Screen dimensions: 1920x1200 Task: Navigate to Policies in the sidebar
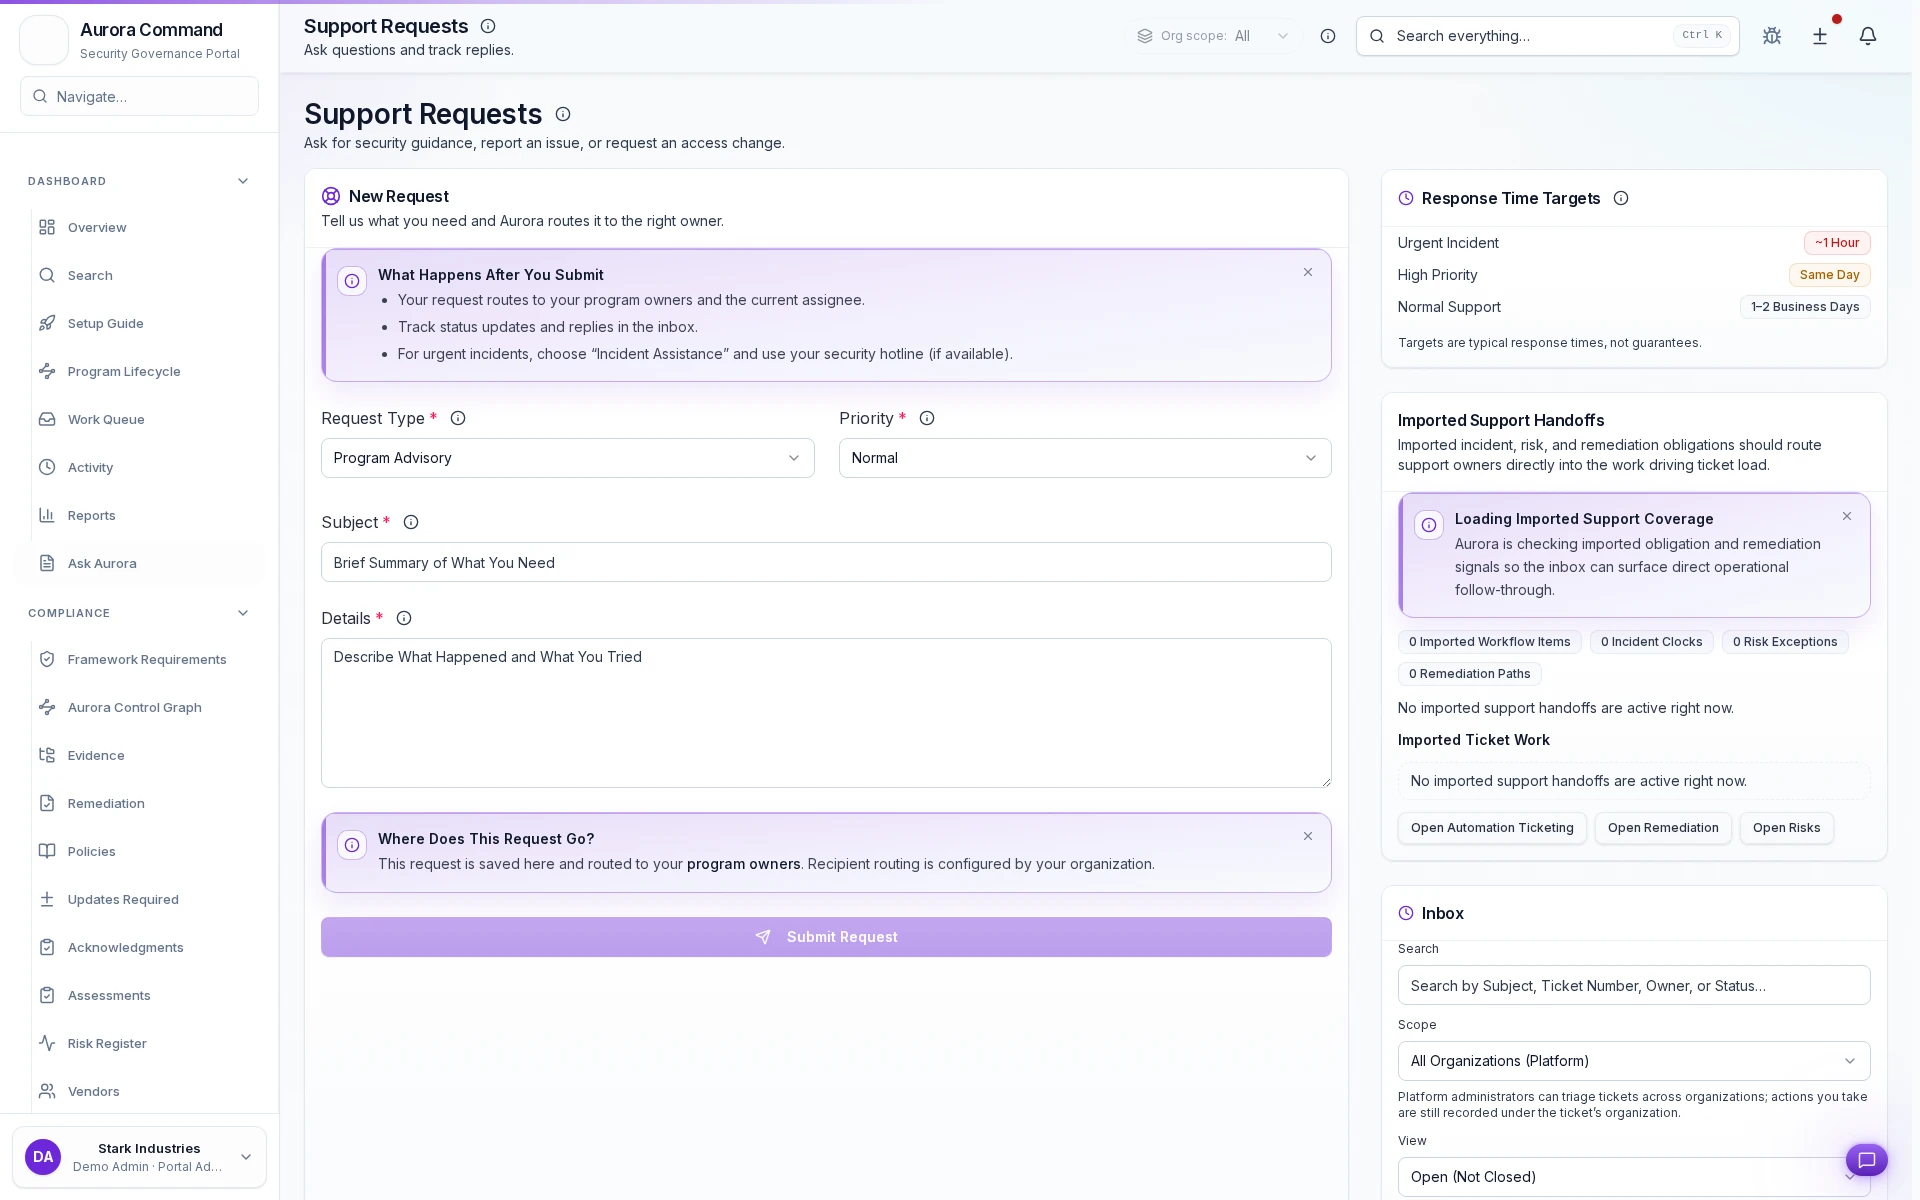91,851
